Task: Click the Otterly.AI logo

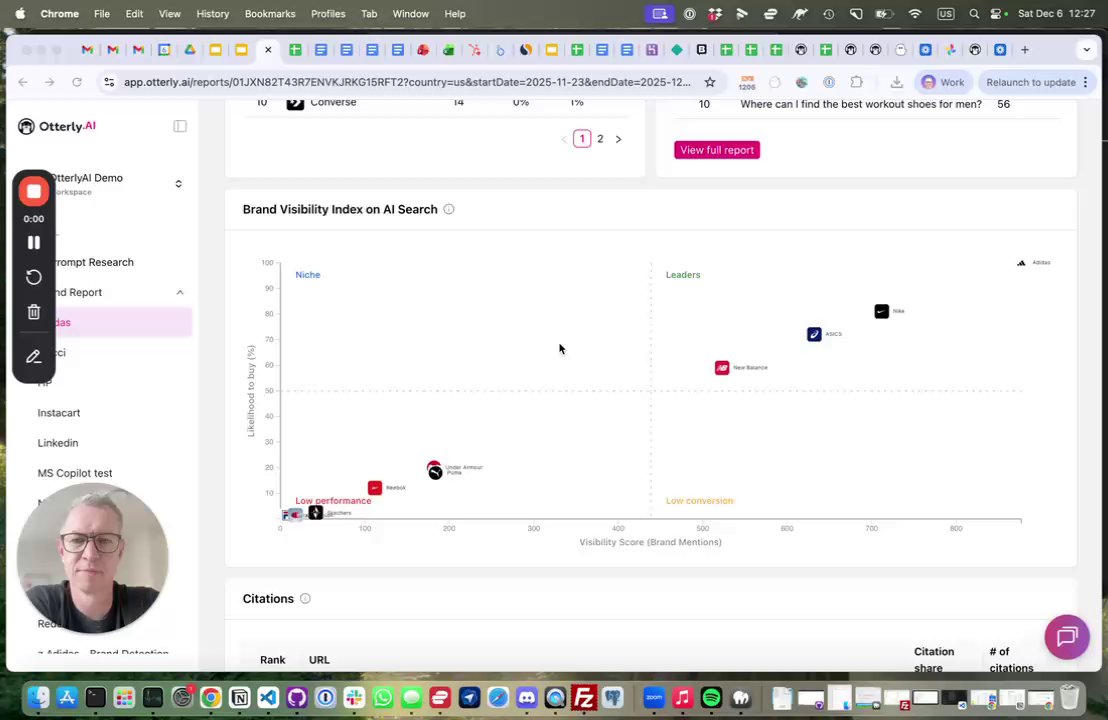Action: (x=57, y=126)
